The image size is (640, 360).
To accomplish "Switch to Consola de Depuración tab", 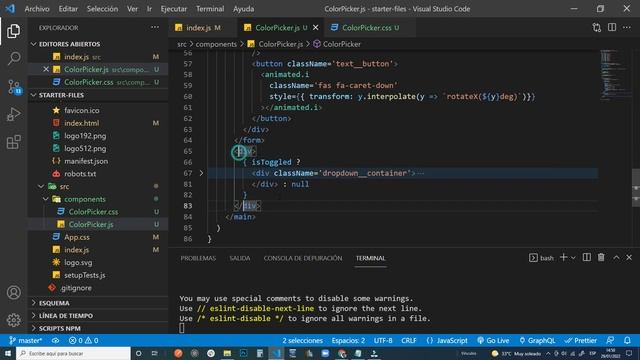I will coord(302,258).
